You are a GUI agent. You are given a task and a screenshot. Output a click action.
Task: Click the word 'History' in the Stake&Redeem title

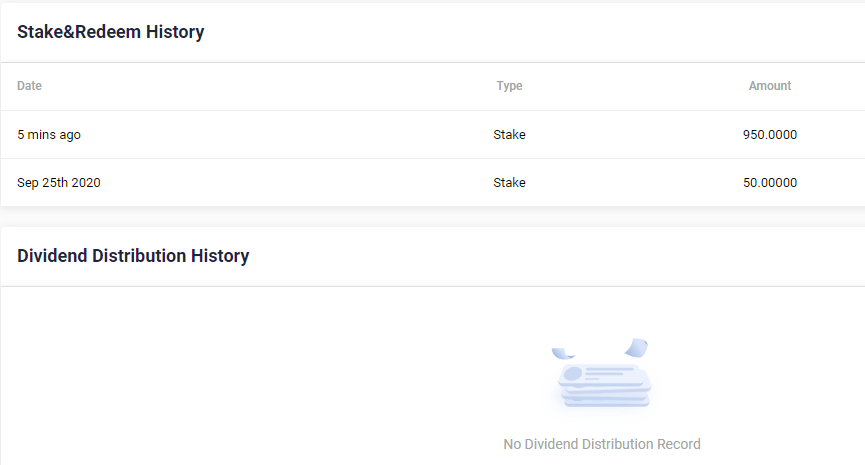[x=175, y=32]
